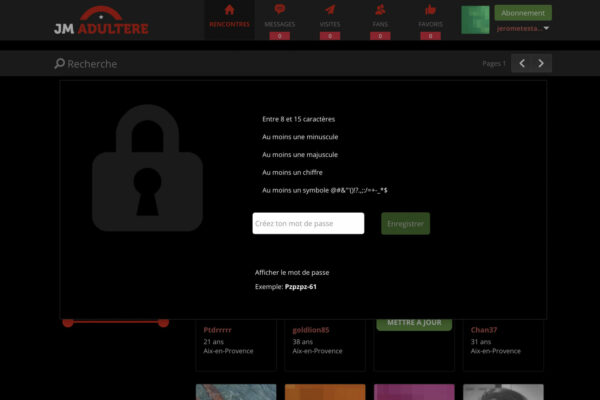Open Favoris thumbs-up icon

click(430, 9)
